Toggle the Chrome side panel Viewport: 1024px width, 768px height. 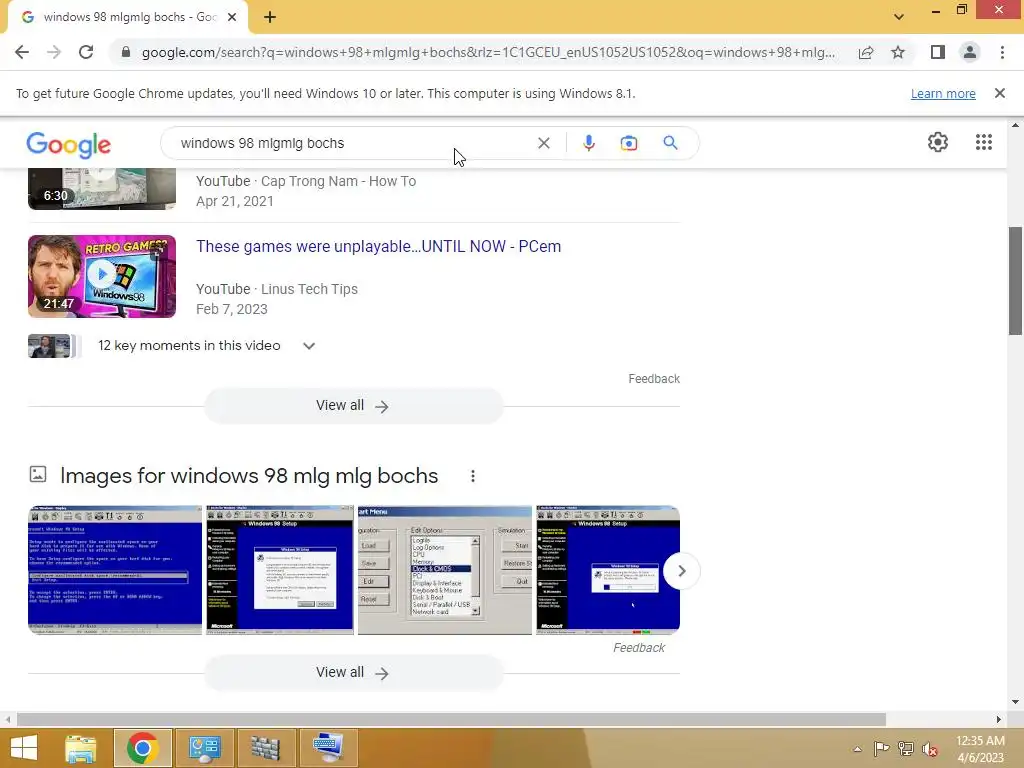[x=937, y=52]
